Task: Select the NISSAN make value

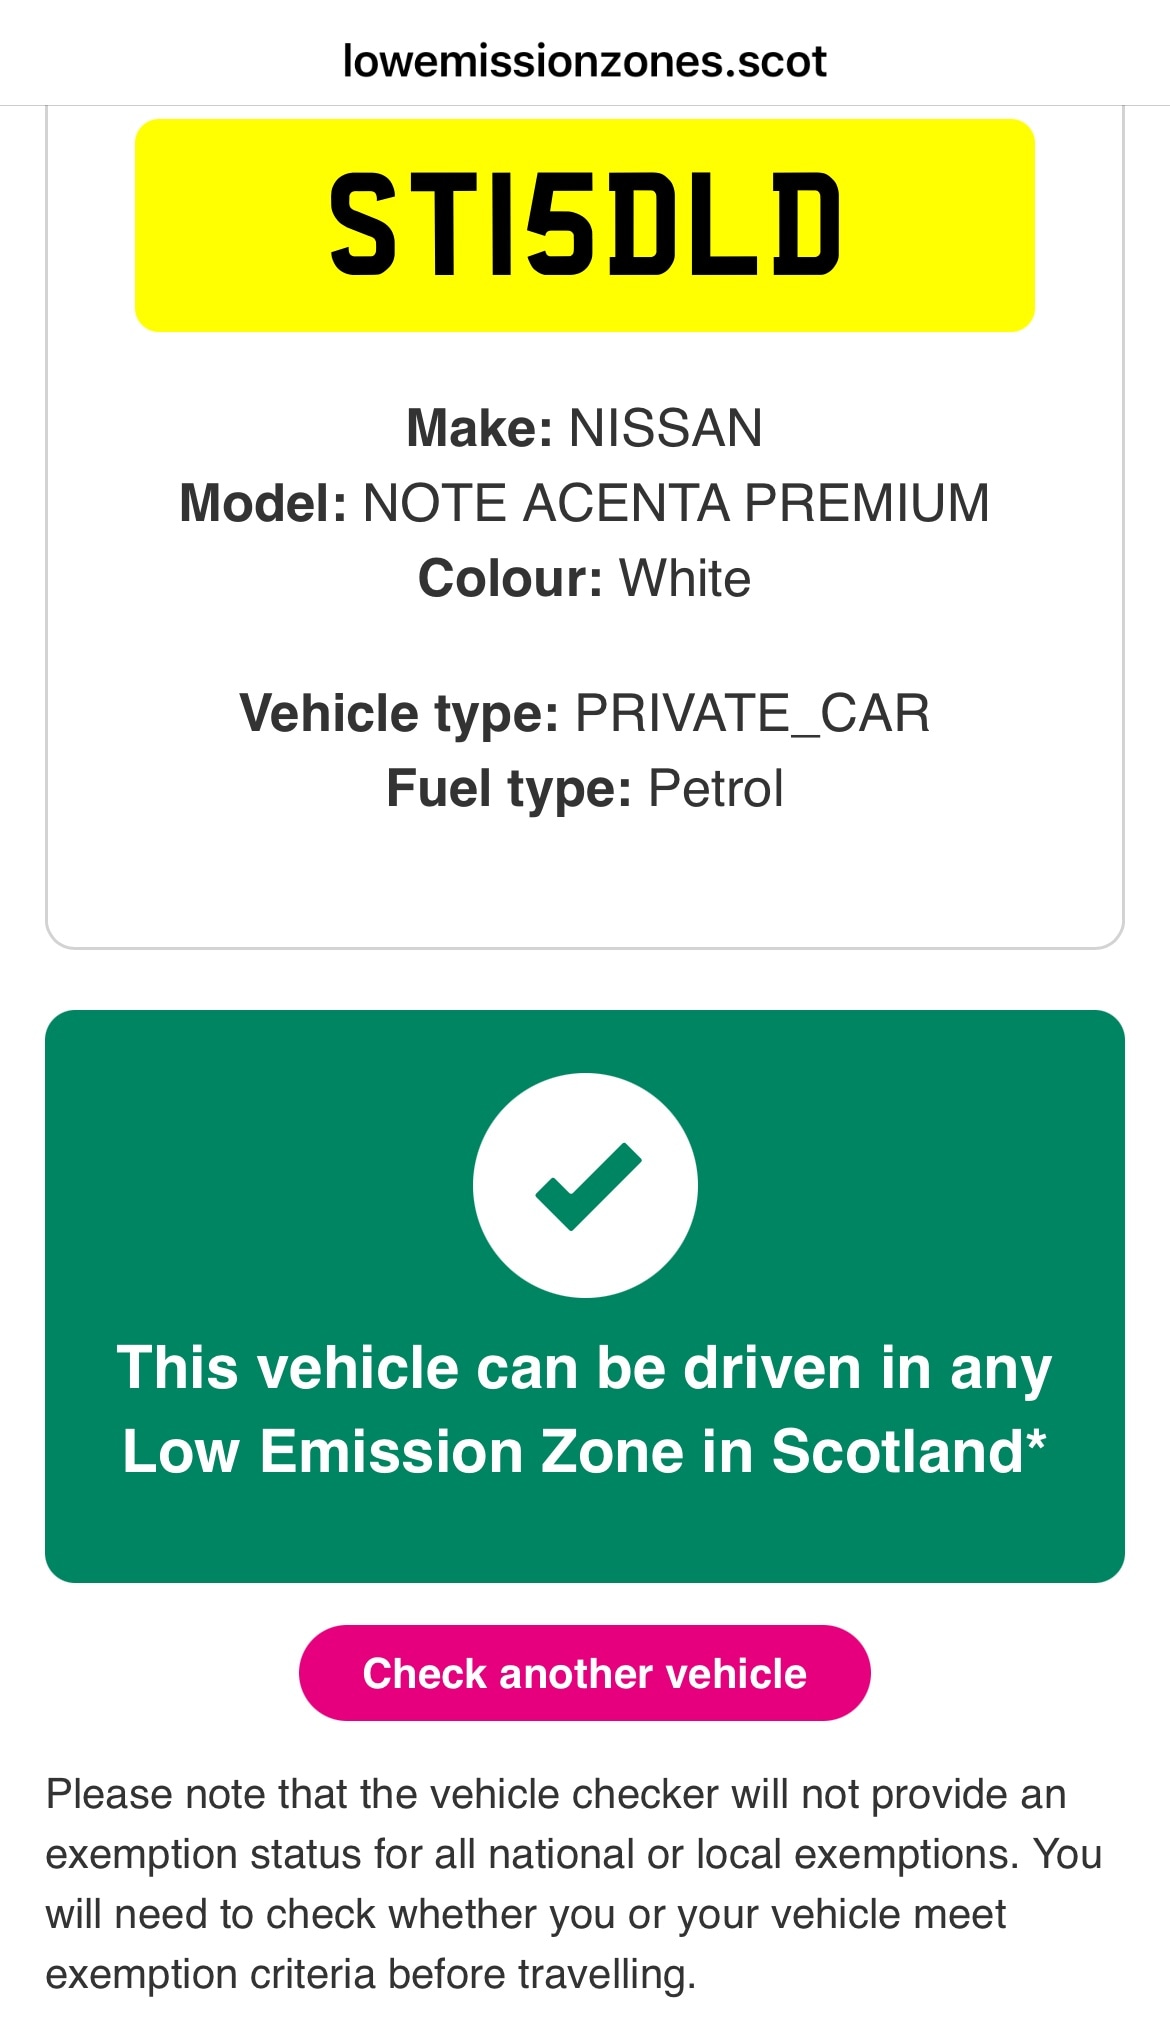Action: point(665,429)
